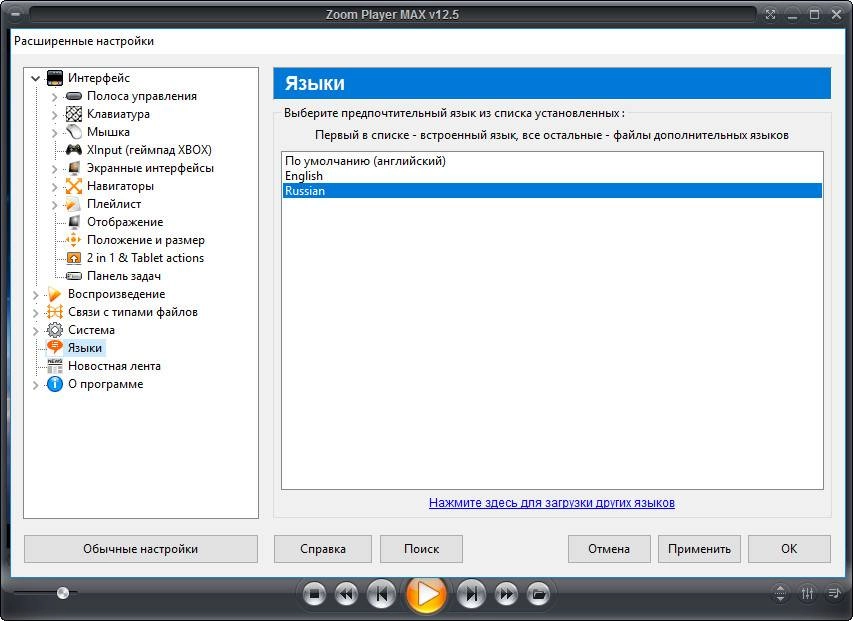Open the playlist editor icon

[x=834, y=594]
